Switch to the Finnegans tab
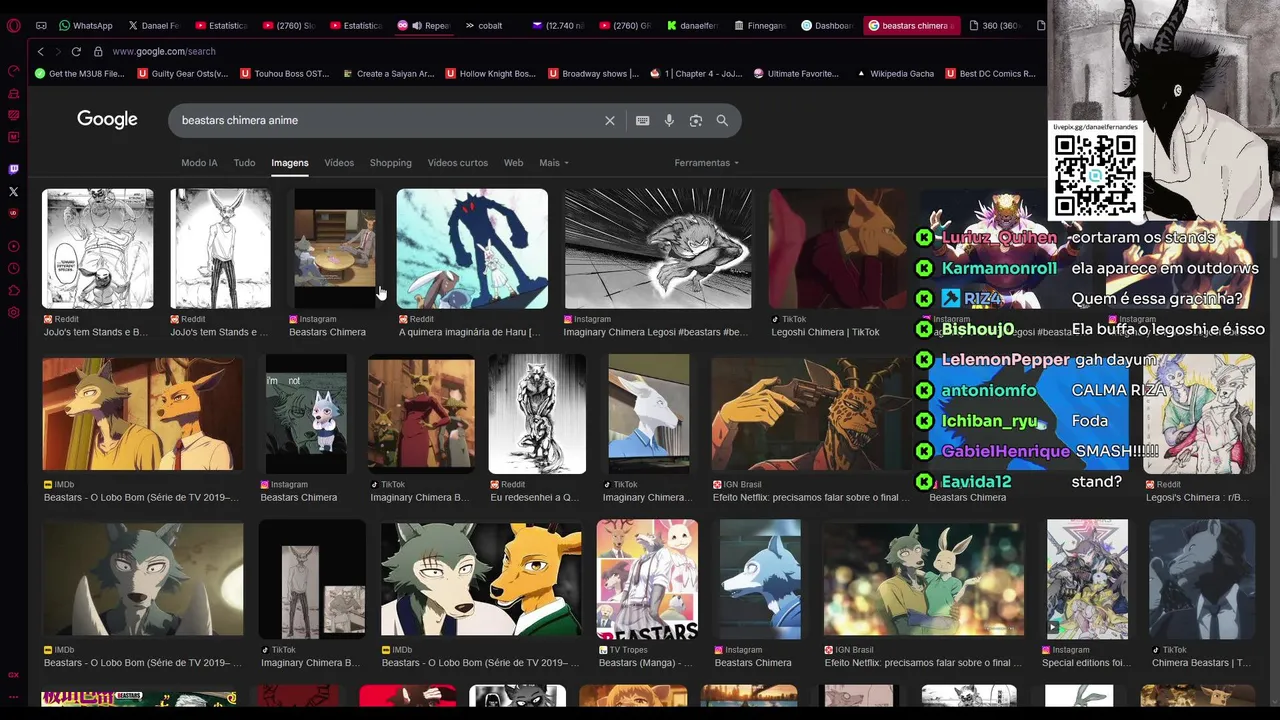Screen dimensions: 1280x720 pyautogui.click(x=760, y=25)
